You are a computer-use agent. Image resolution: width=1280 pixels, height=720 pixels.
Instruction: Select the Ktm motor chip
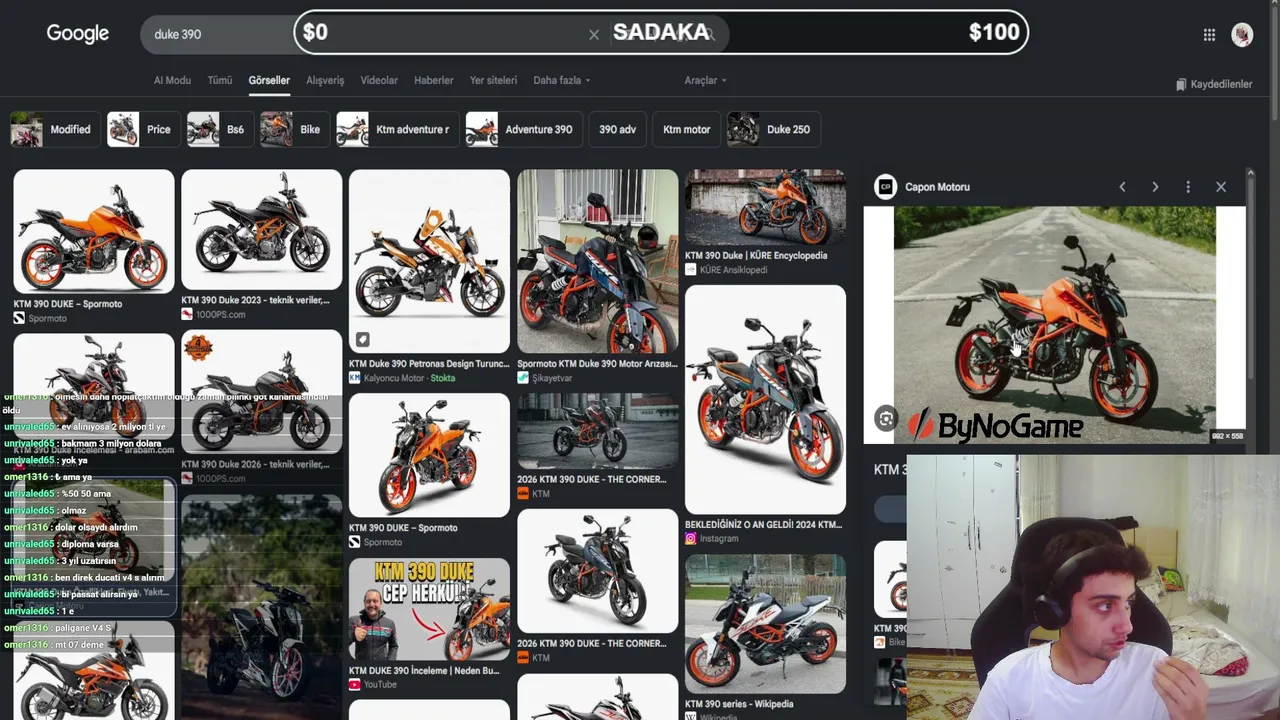[687, 129]
